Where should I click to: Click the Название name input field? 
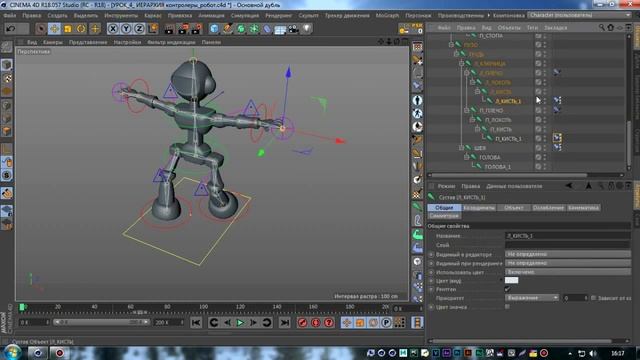(567, 236)
